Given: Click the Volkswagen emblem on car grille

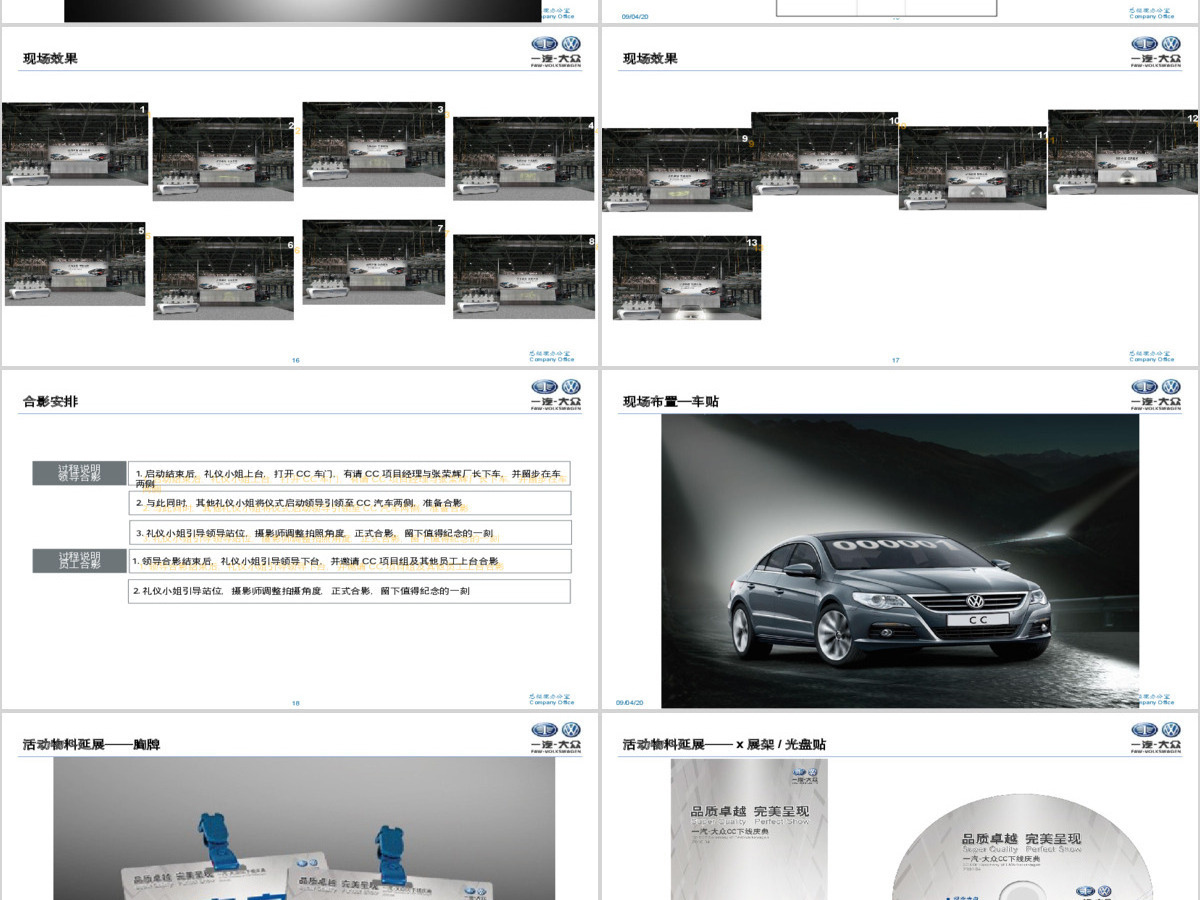Looking at the screenshot, I should pos(974,601).
